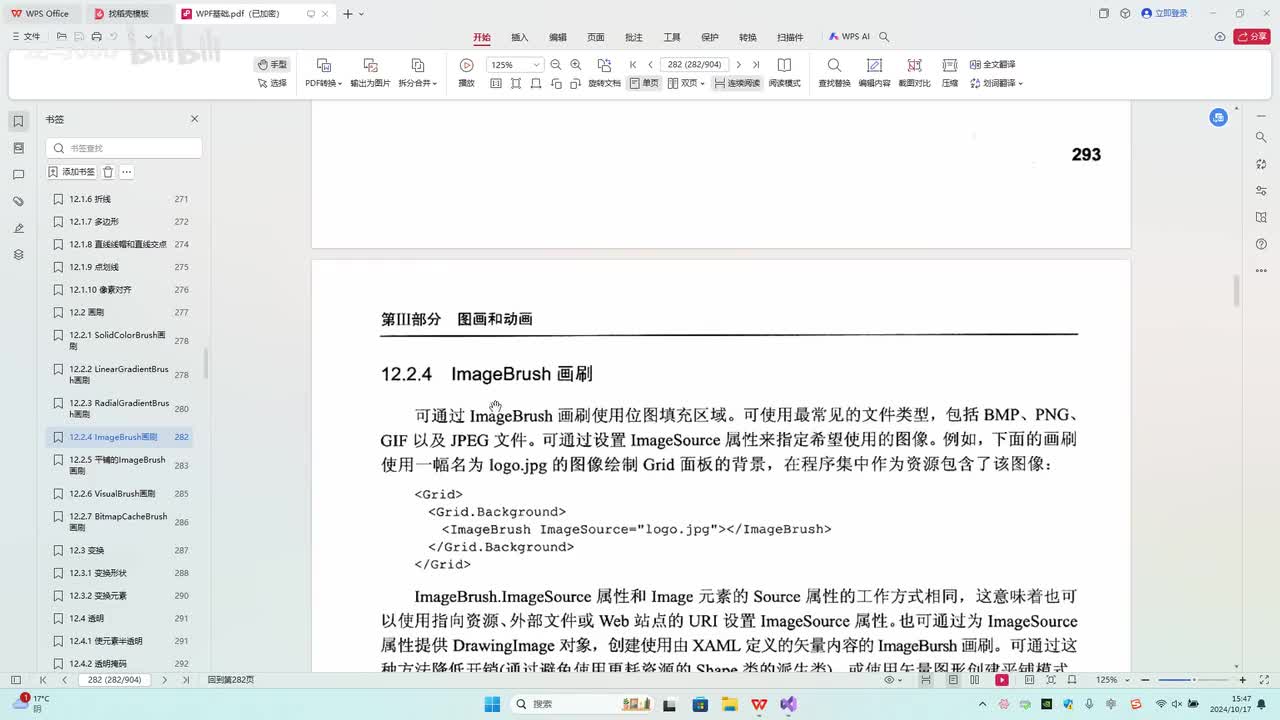Image resolution: width=1280 pixels, height=720 pixels.
Task: Zoom in with the magnifier plus icon
Action: click(576, 65)
